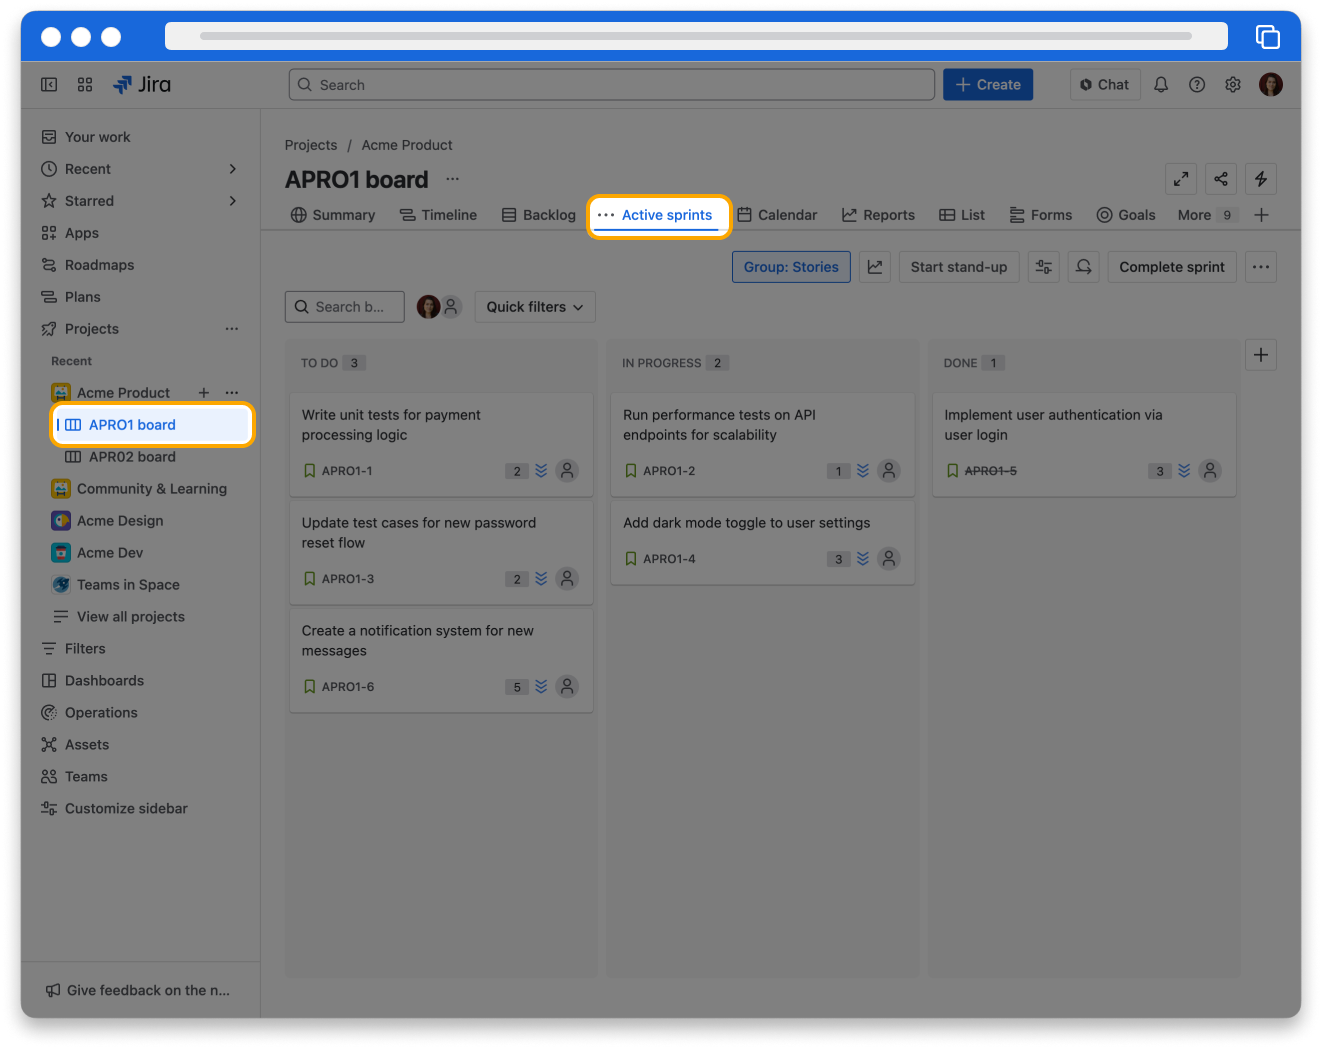
Task: Click Complete sprint button
Action: point(1172,267)
